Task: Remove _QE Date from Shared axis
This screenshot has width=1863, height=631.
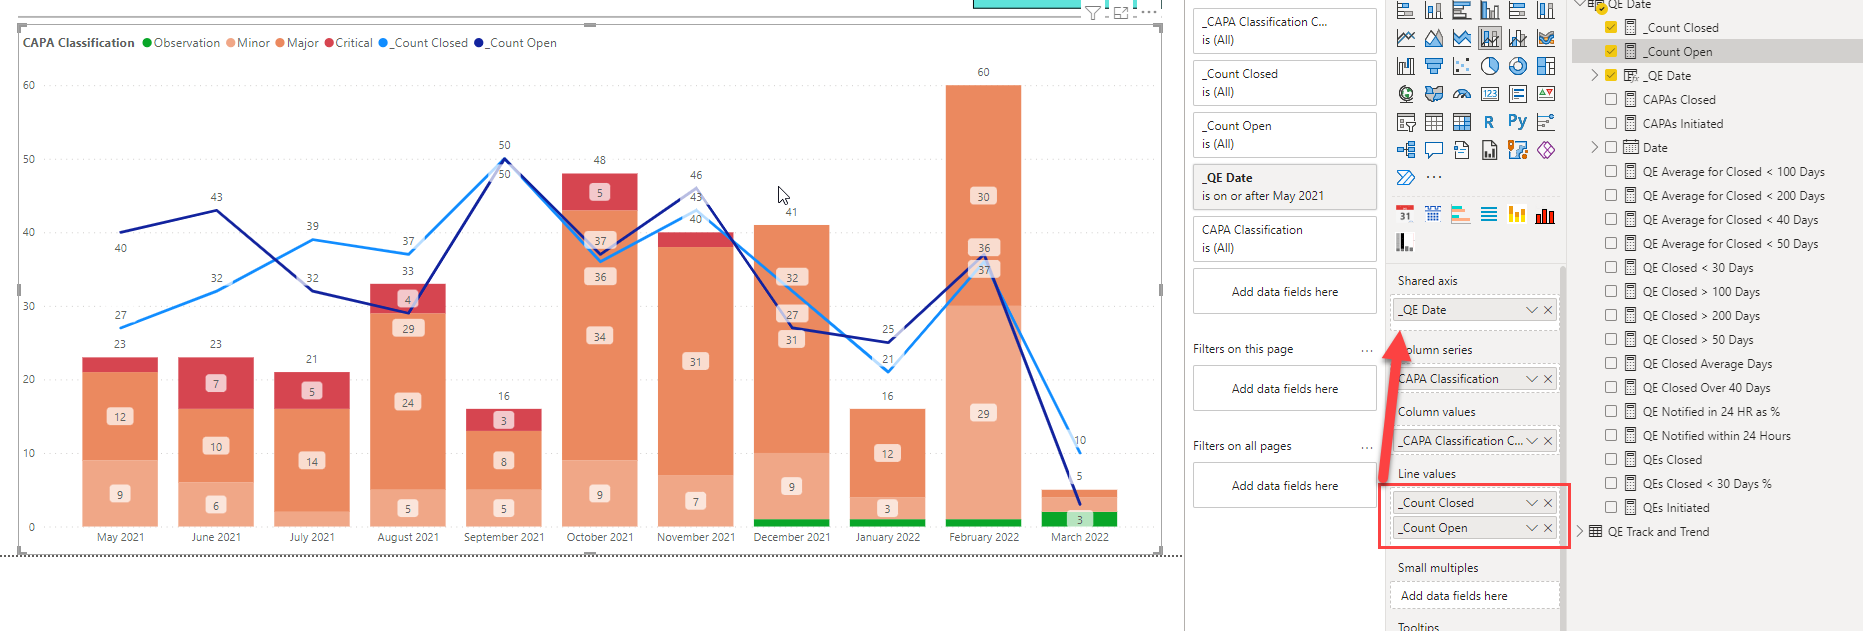Action: pyautogui.click(x=1548, y=310)
